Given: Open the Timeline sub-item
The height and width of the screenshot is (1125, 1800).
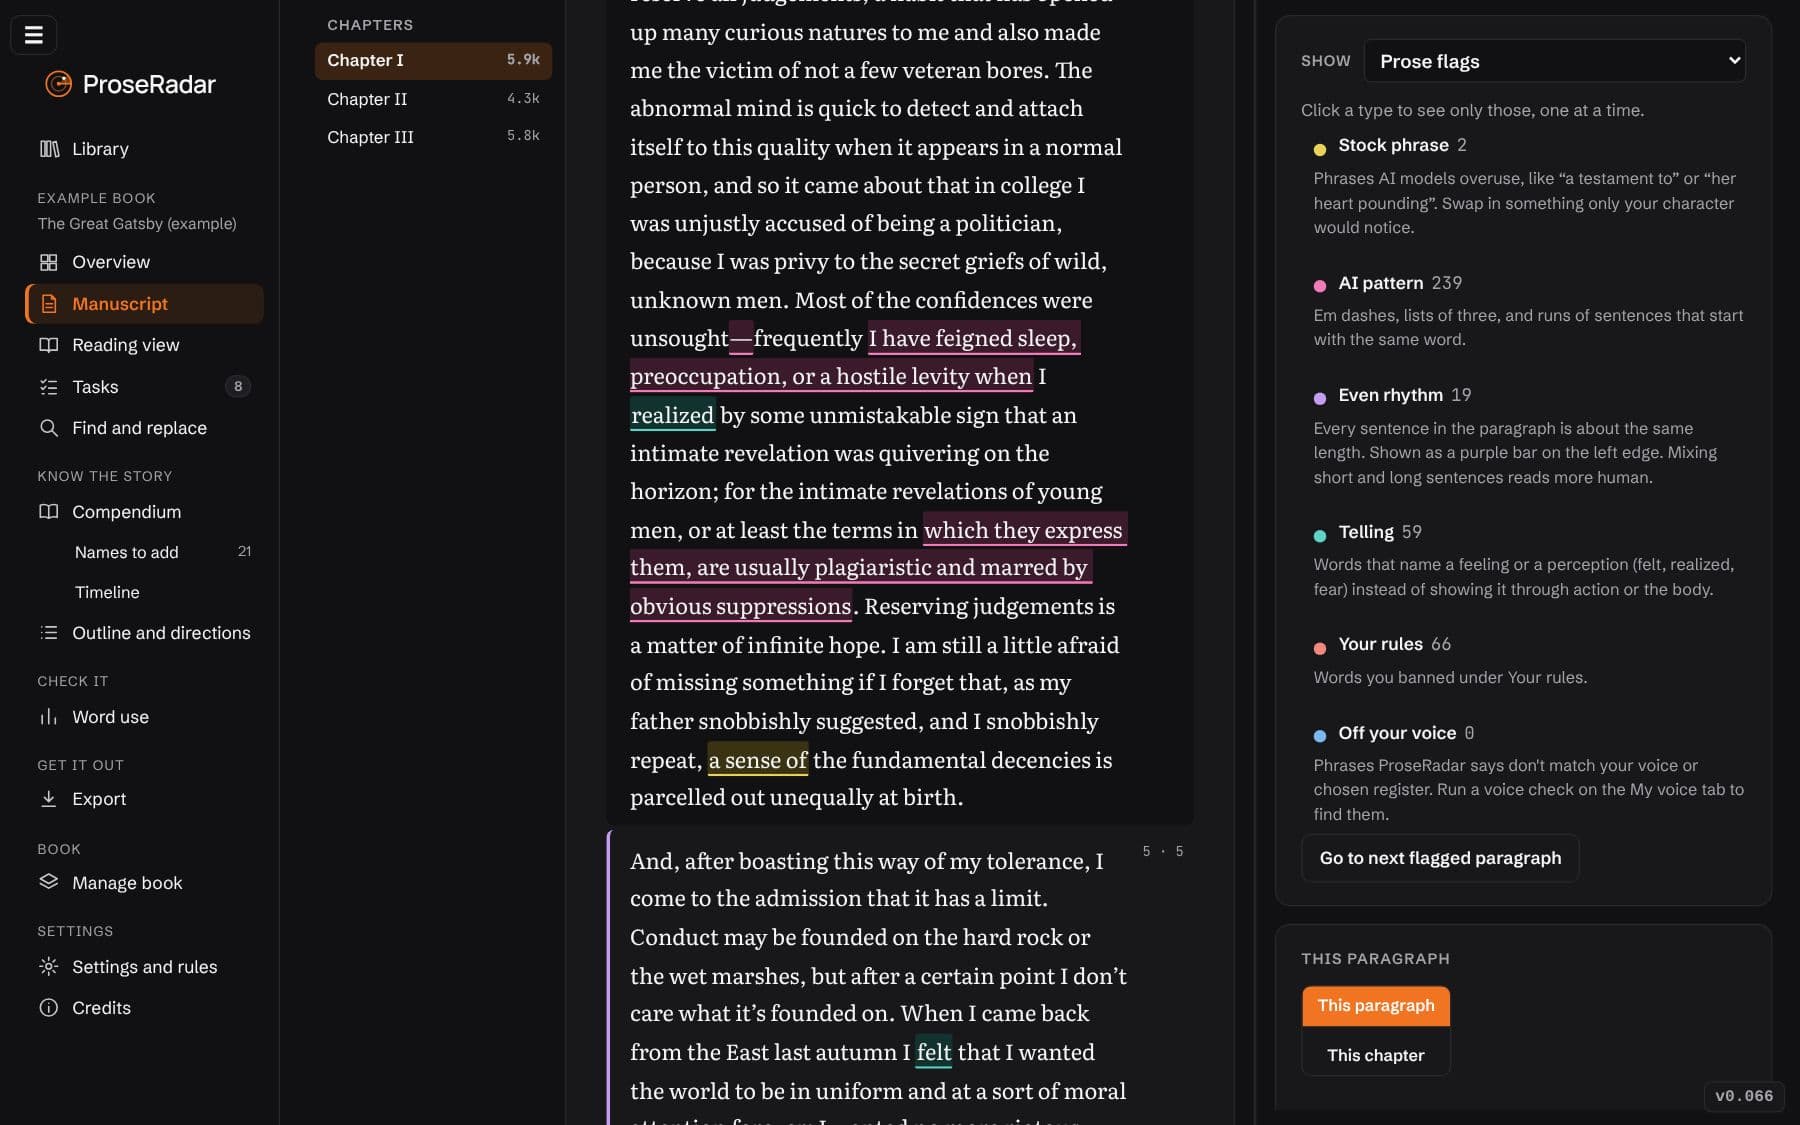Looking at the screenshot, I should (x=107, y=592).
